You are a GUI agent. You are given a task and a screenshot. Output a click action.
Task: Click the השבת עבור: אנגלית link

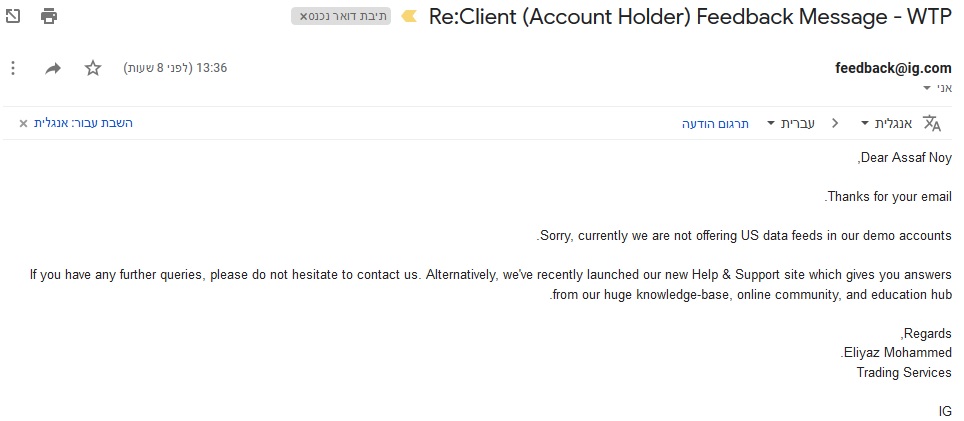(x=83, y=123)
